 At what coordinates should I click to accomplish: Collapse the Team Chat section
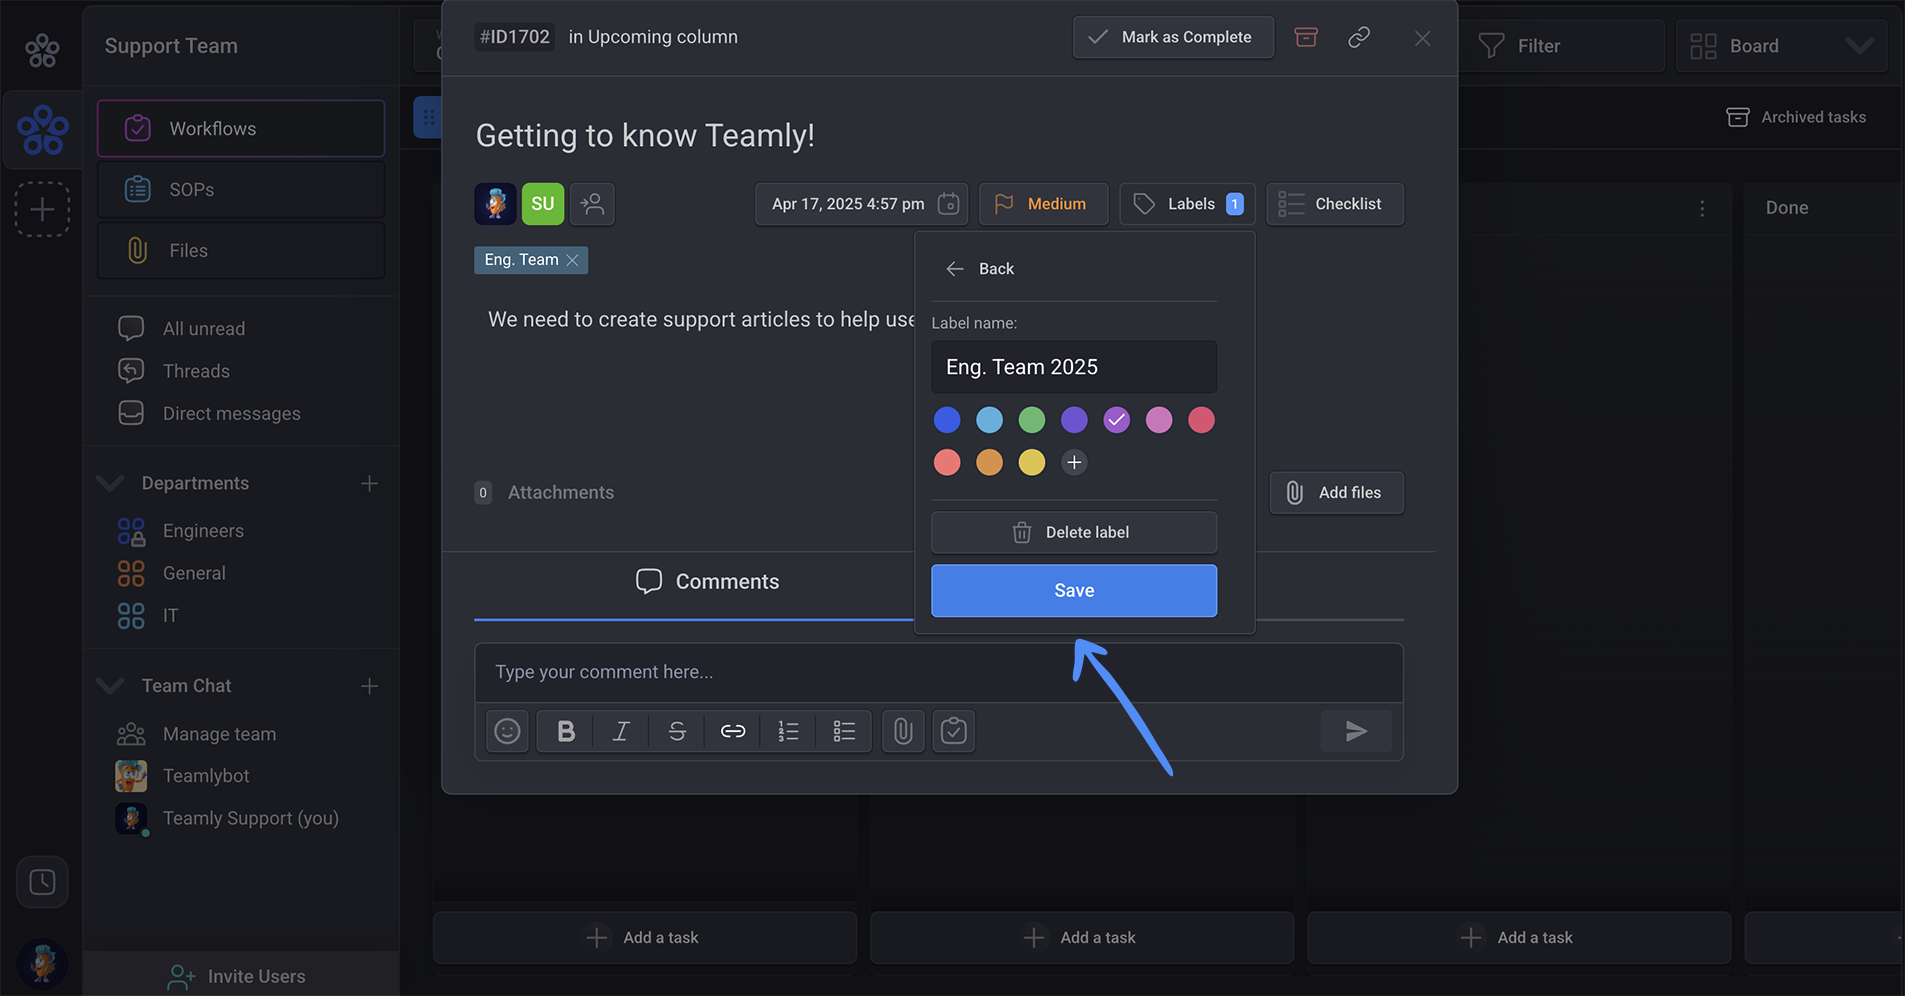point(110,686)
